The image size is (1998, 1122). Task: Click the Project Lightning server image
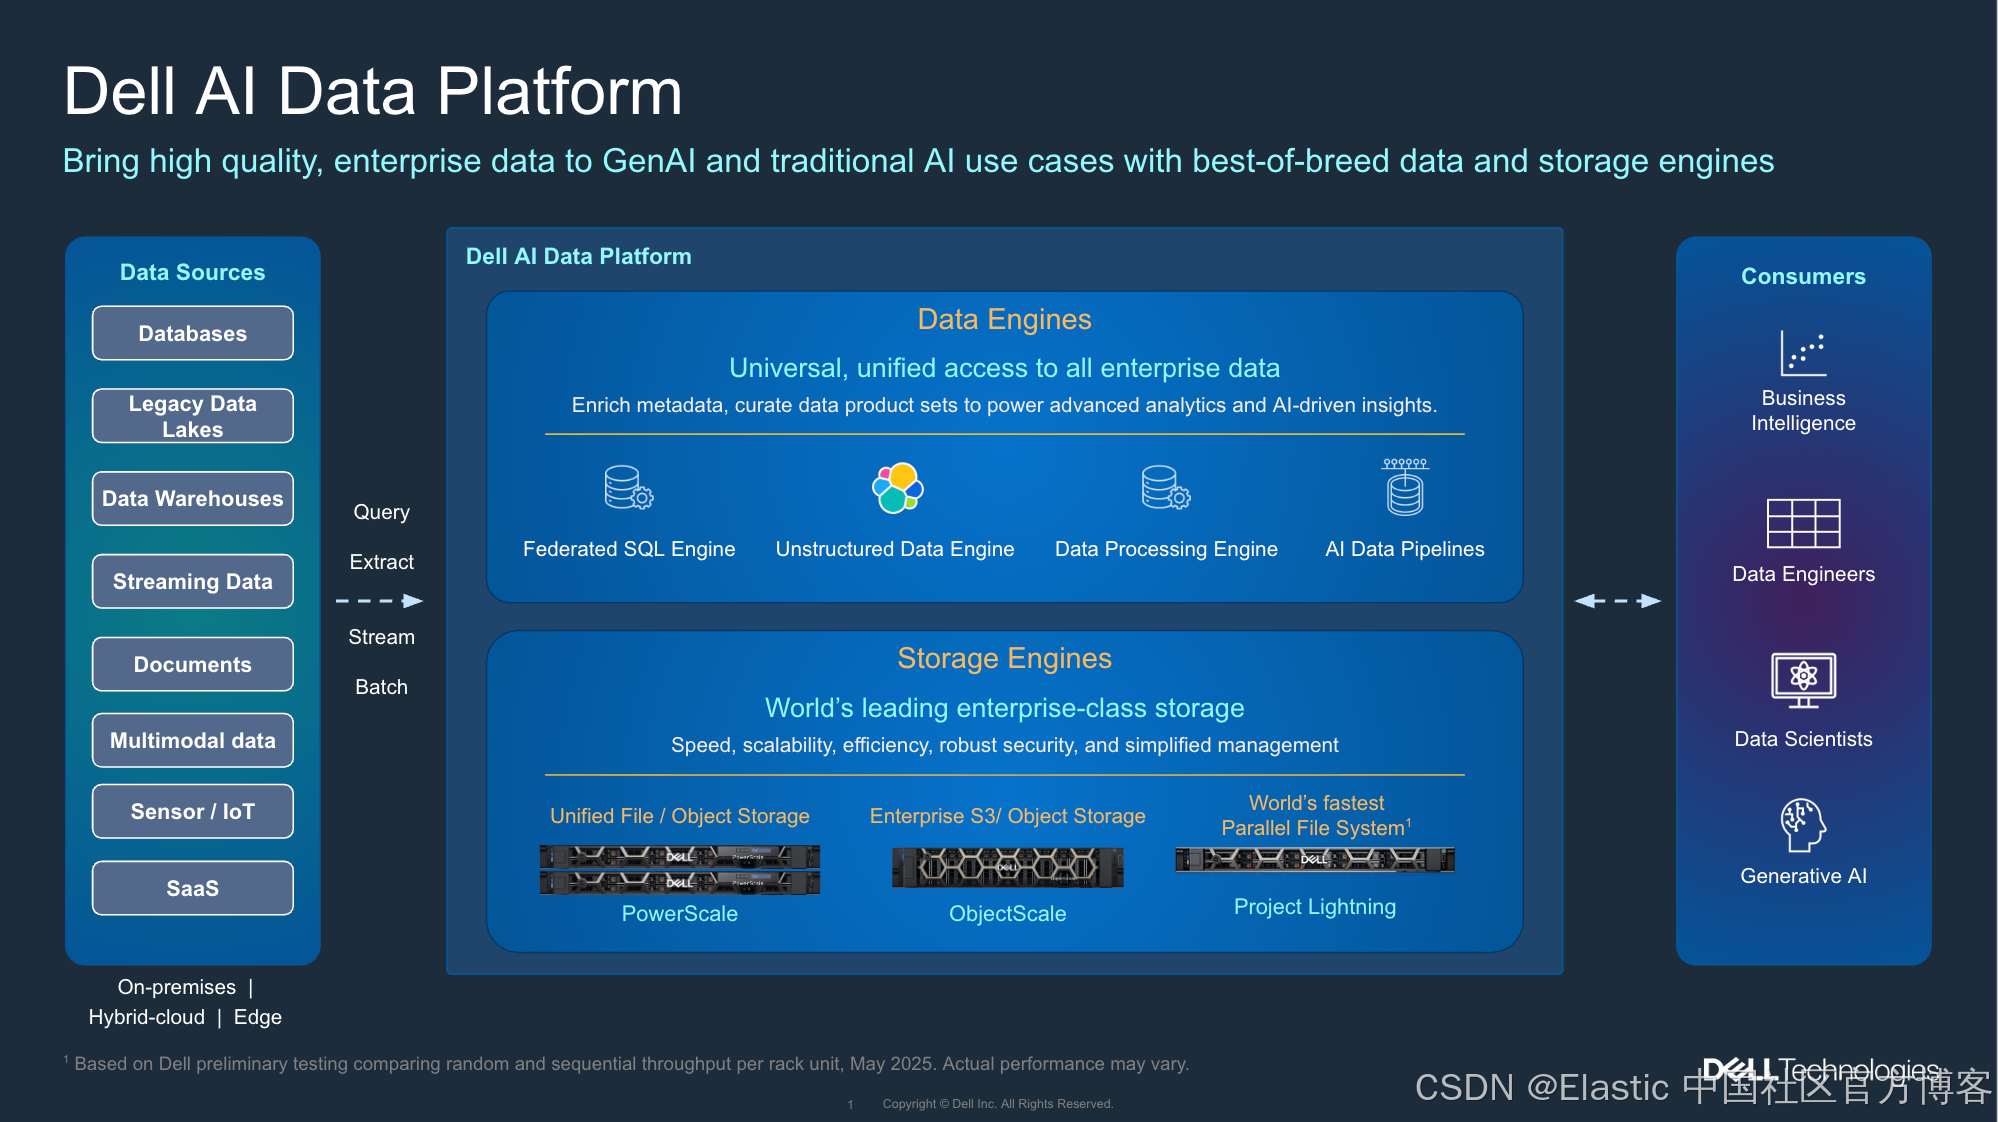pos(1315,859)
